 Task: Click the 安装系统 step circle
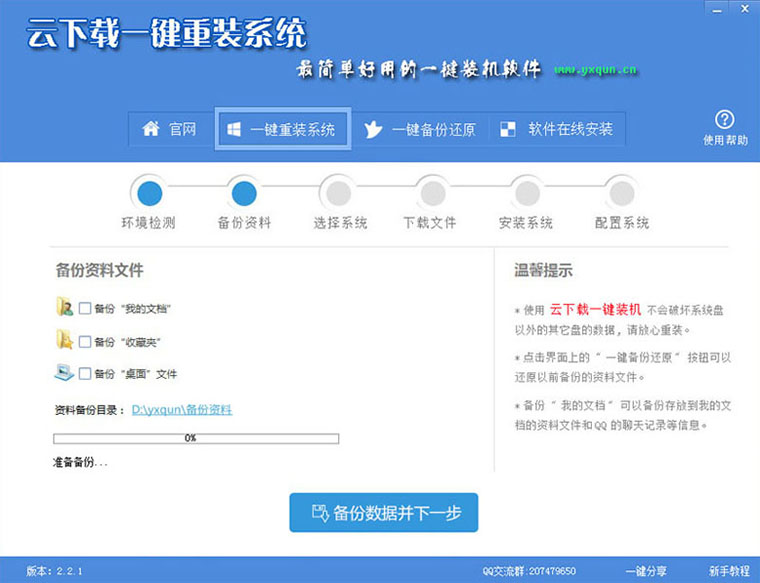point(526,191)
